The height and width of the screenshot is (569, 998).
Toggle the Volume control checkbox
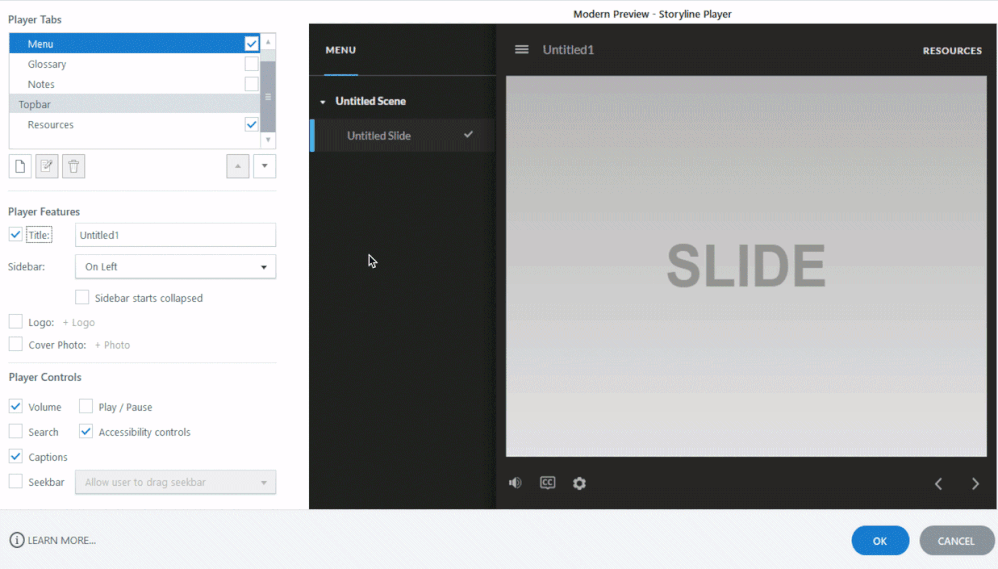(x=15, y=406)
